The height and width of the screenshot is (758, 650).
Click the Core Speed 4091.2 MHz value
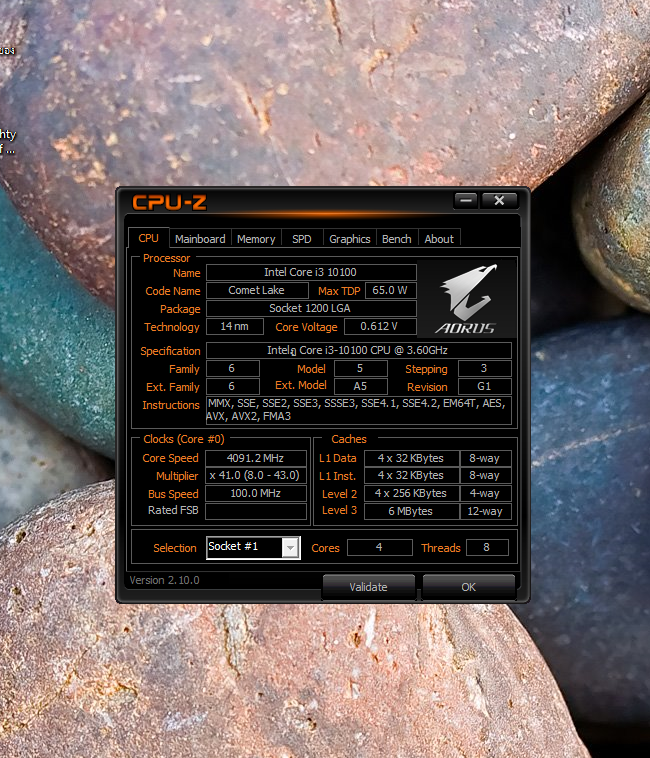[x=256, y=458]
